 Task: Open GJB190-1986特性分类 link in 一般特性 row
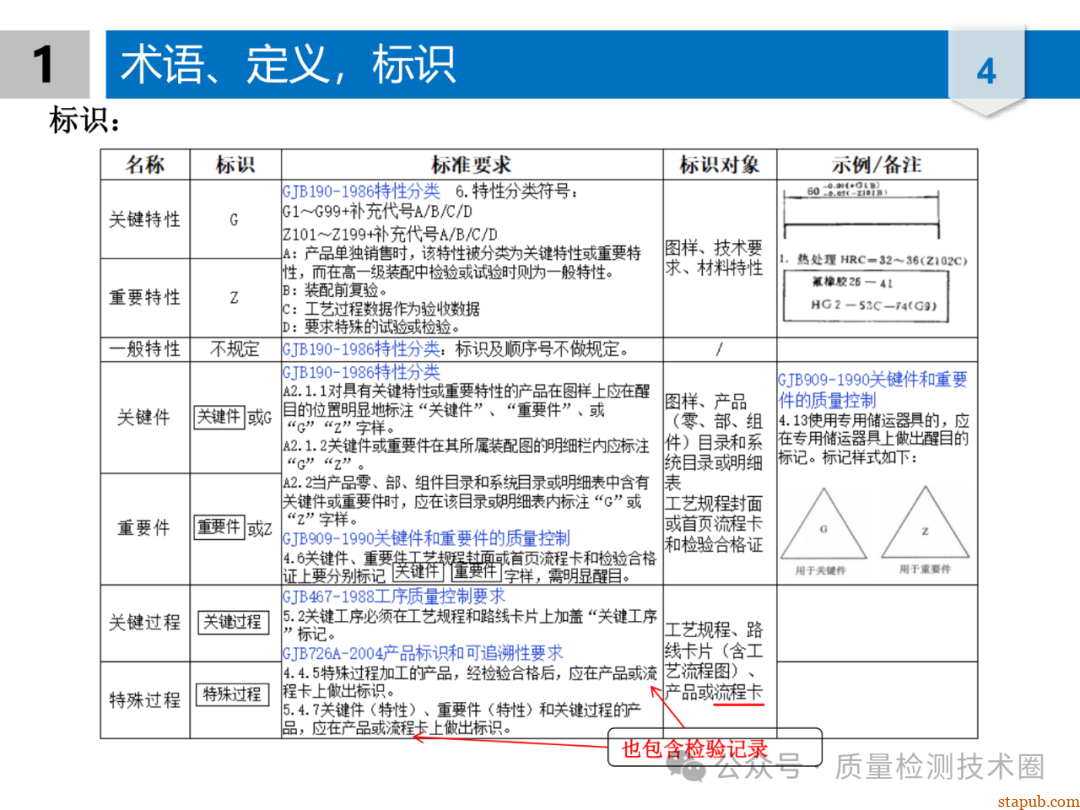[x=361, y=349]
